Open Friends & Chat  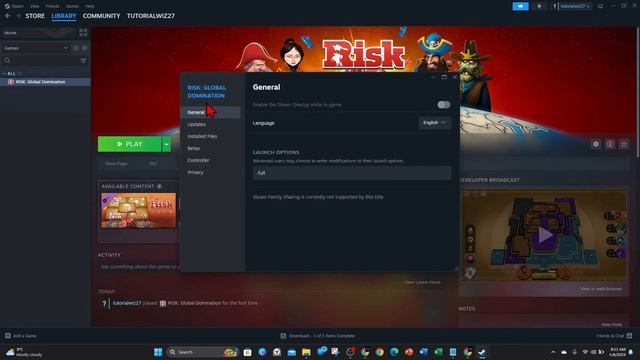pyautogui.click(x=614, y=336)
